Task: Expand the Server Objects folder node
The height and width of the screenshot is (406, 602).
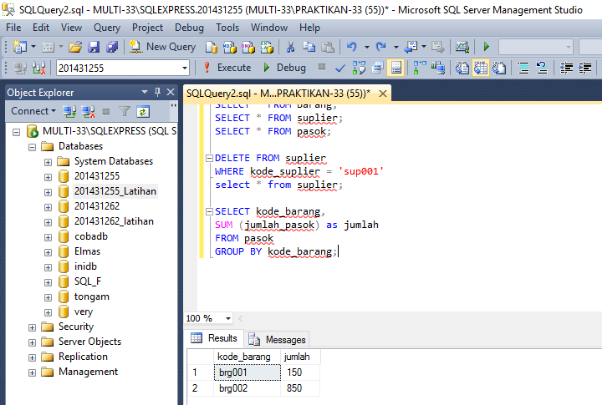Action: tap(32, 343)
